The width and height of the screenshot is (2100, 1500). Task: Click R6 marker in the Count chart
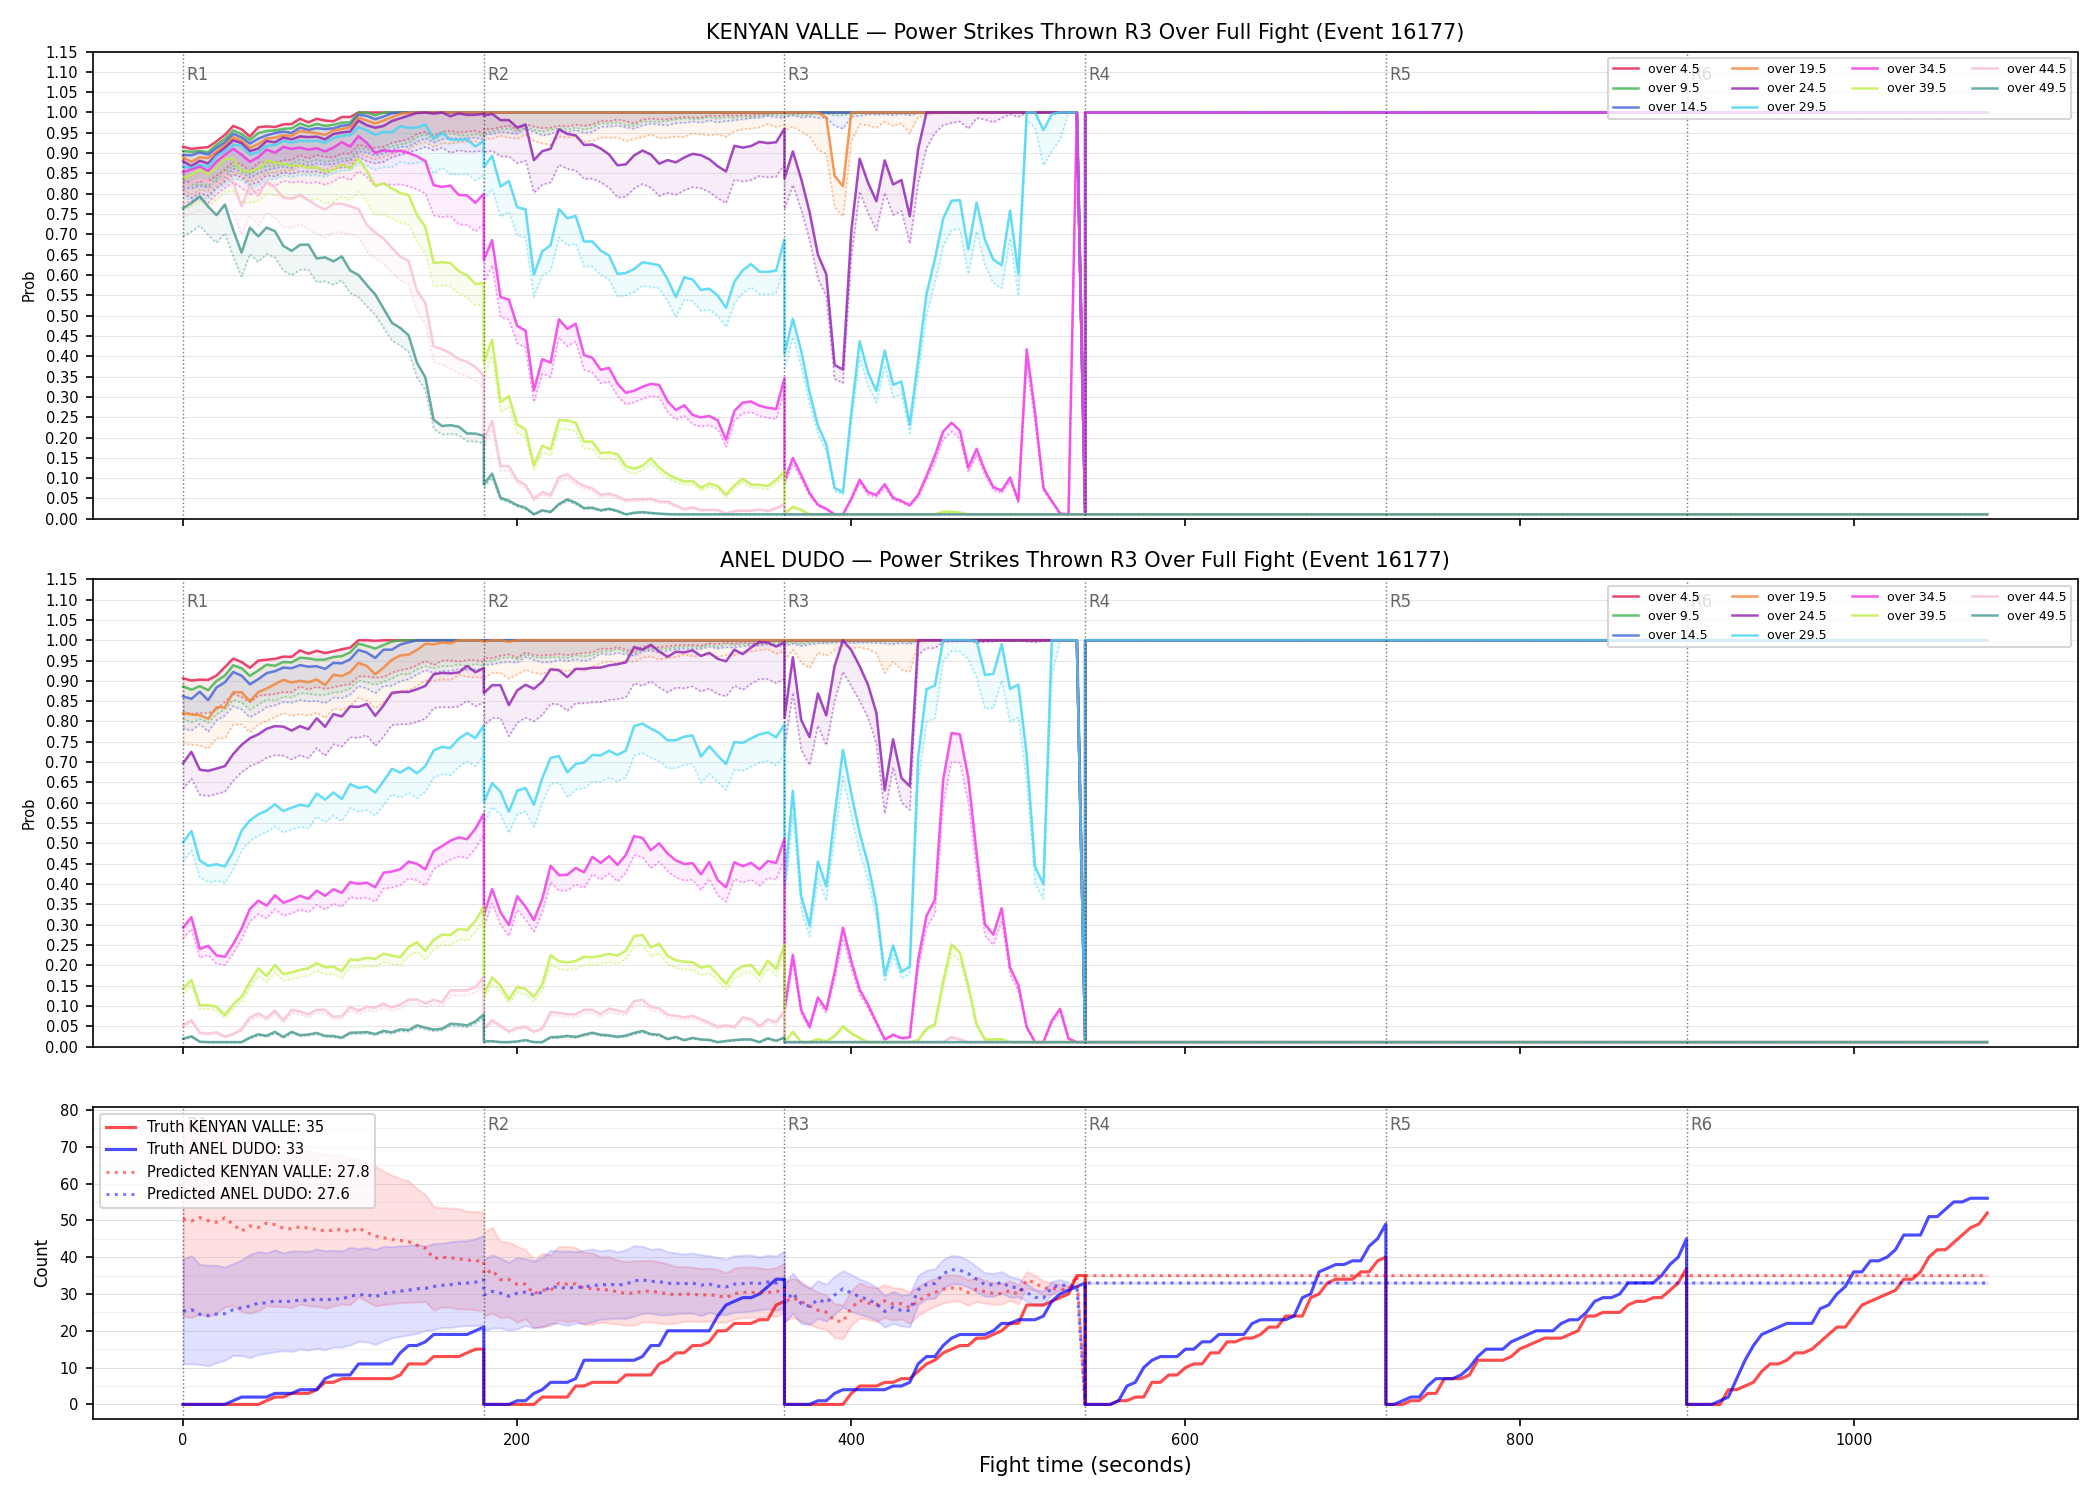point(1701,1124)
